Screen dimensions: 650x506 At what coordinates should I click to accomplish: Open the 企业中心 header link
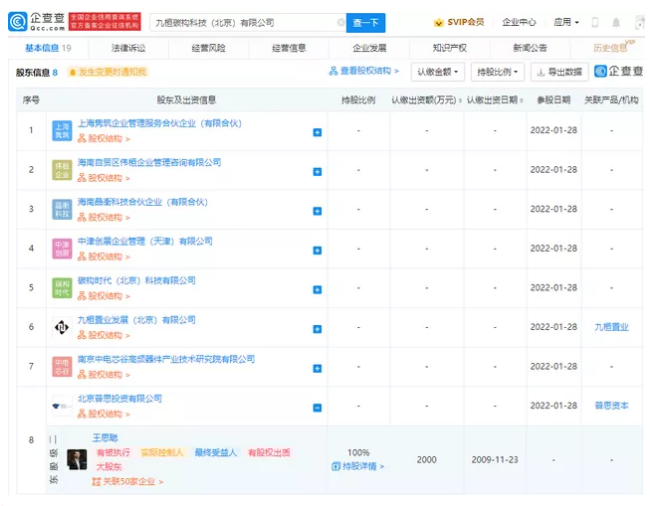519,22
